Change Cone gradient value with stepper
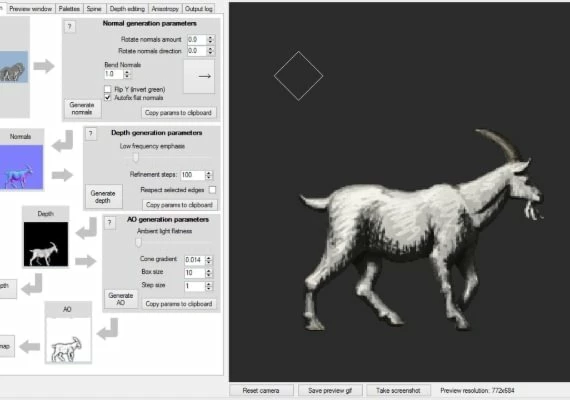 pyautogui.click(x=209, y=260)
